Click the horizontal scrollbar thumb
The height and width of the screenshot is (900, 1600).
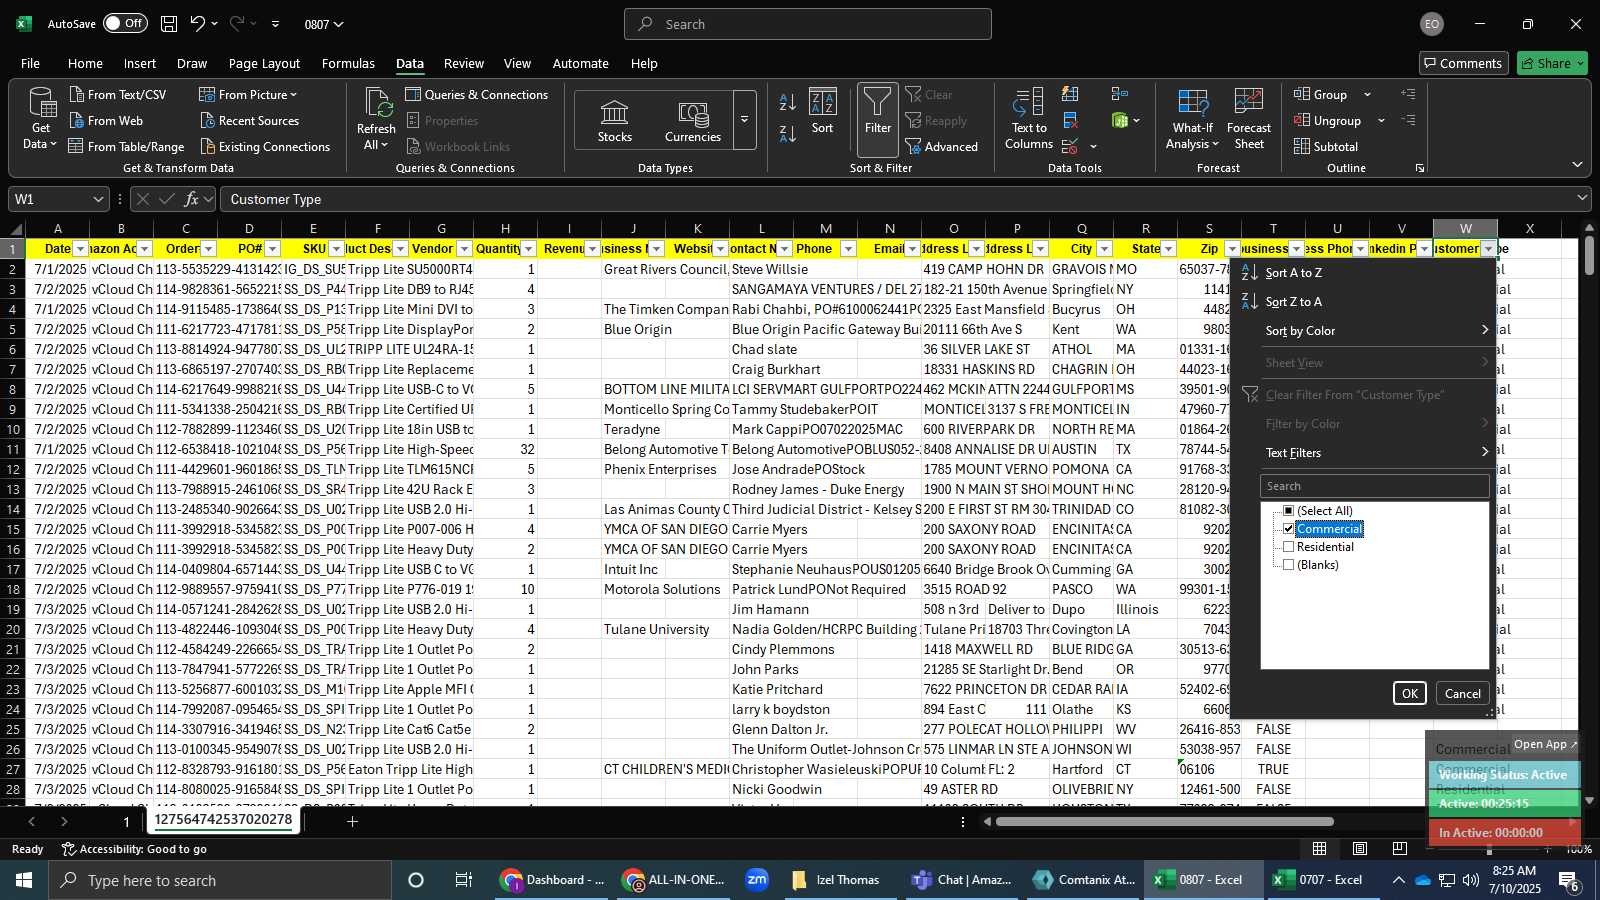[x=1164, y=822]
